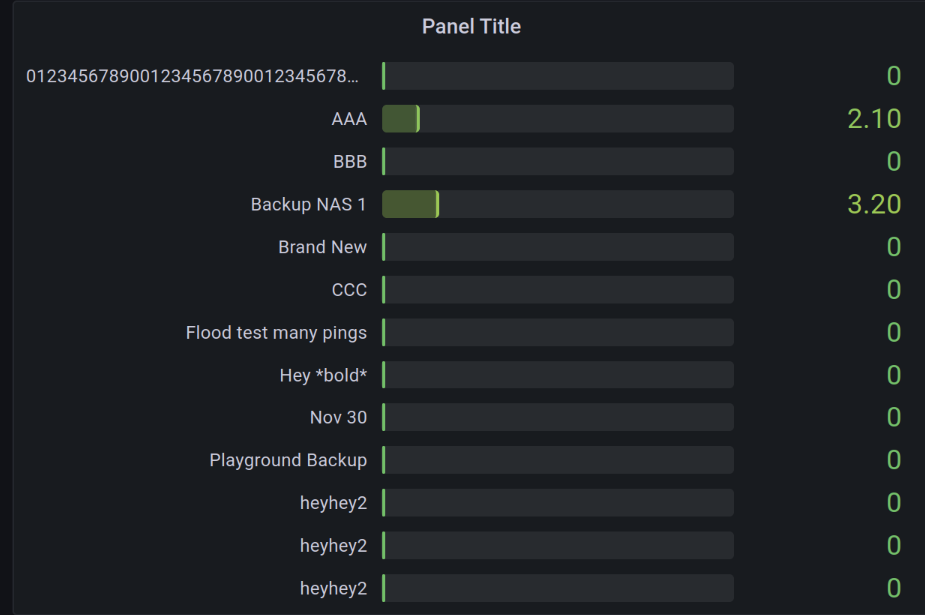The height and width of the screenshot is (615, 925).
Task: Click the AAA row label
Action: [349, 119]
